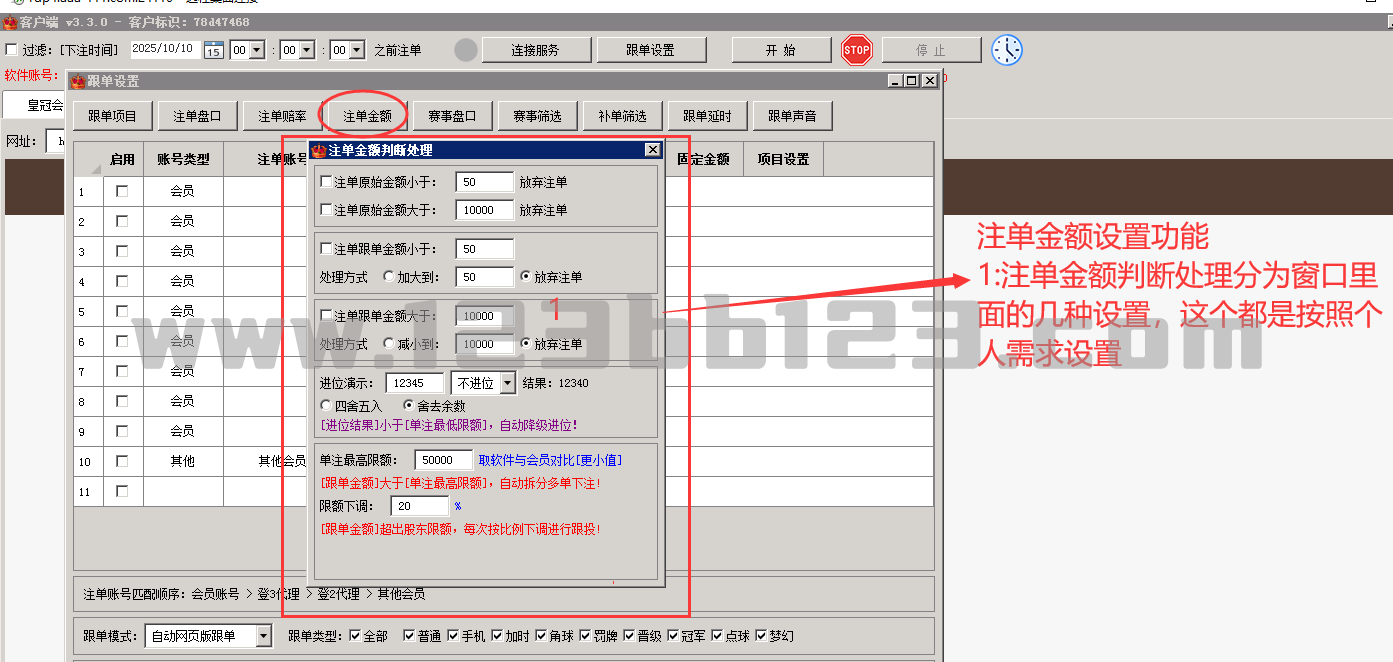Minimize the 跟单设置 window

click(895, 81)
